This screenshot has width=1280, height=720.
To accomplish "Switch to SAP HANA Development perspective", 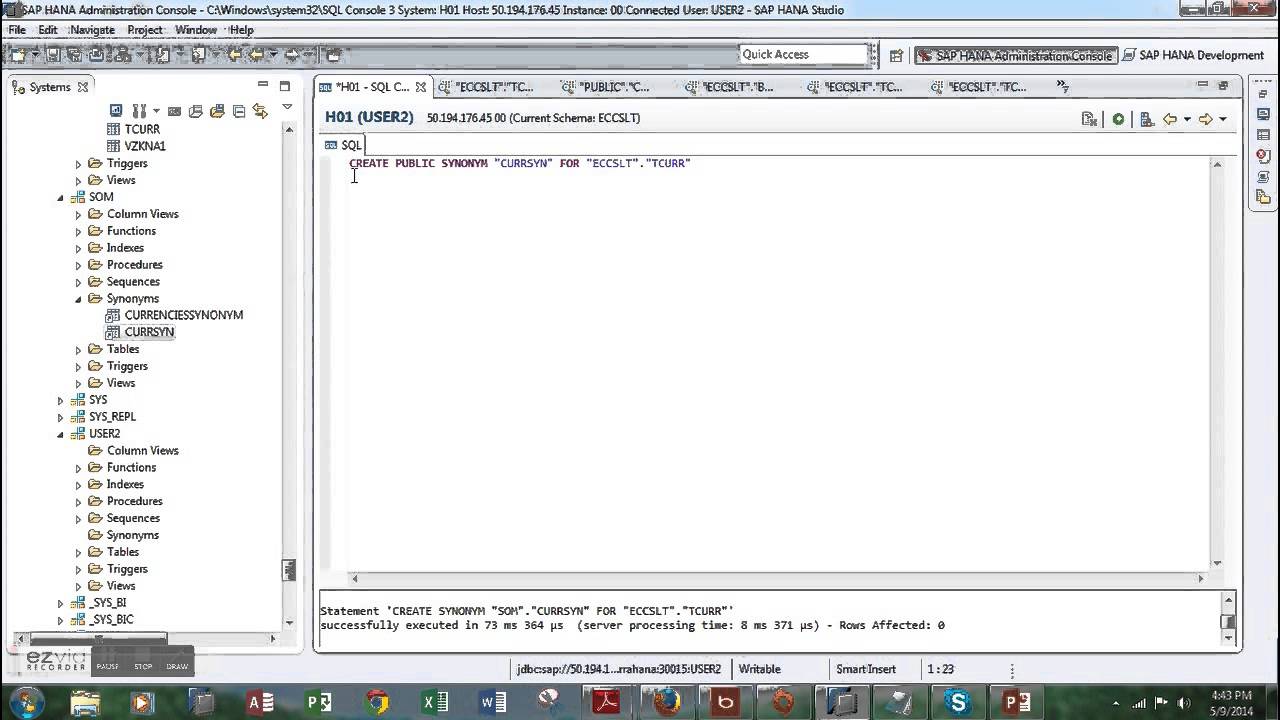I will point(1194,55).
